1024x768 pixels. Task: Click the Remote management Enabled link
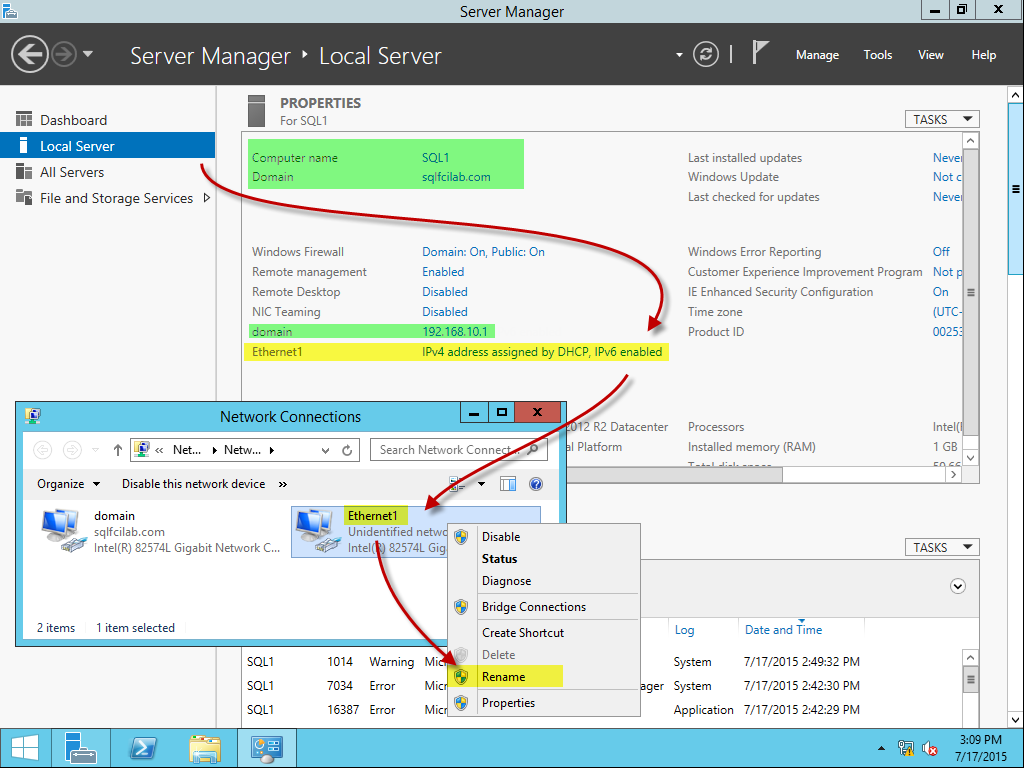pos(443,272)
